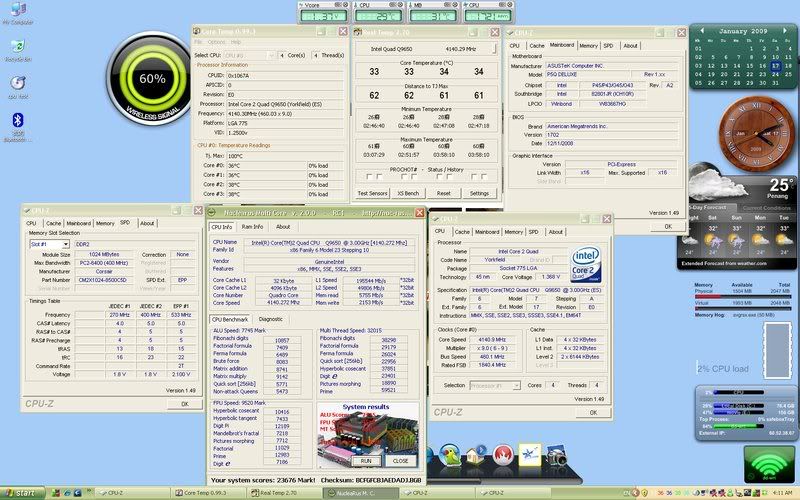
Task: Click the weather cloud and moon icon
Action: point(714,183)
